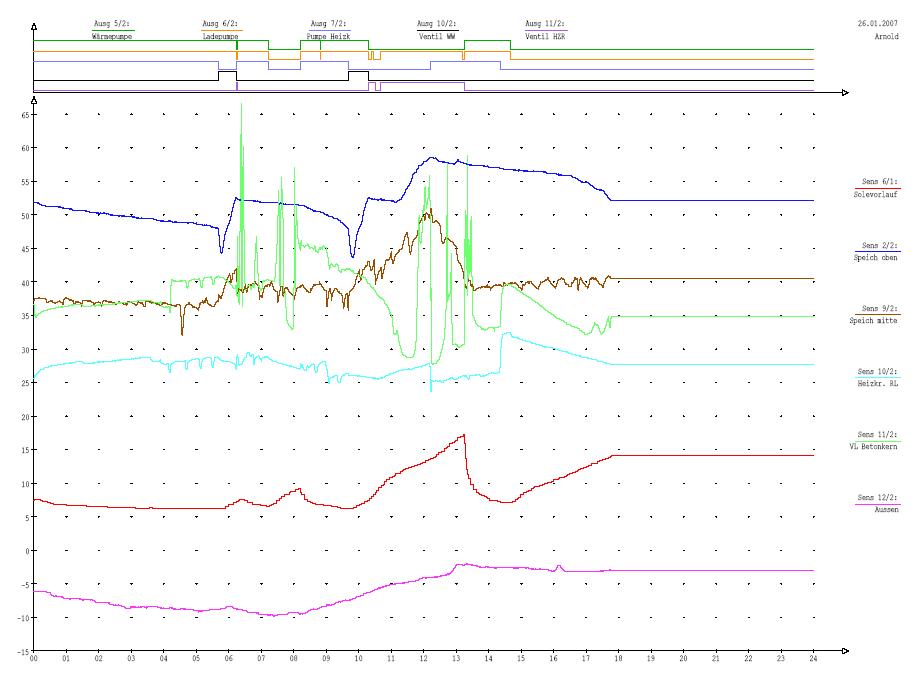Click the 65 value on the temperature axis
Viewport: 924px width, 688px height.
[25, 115]
